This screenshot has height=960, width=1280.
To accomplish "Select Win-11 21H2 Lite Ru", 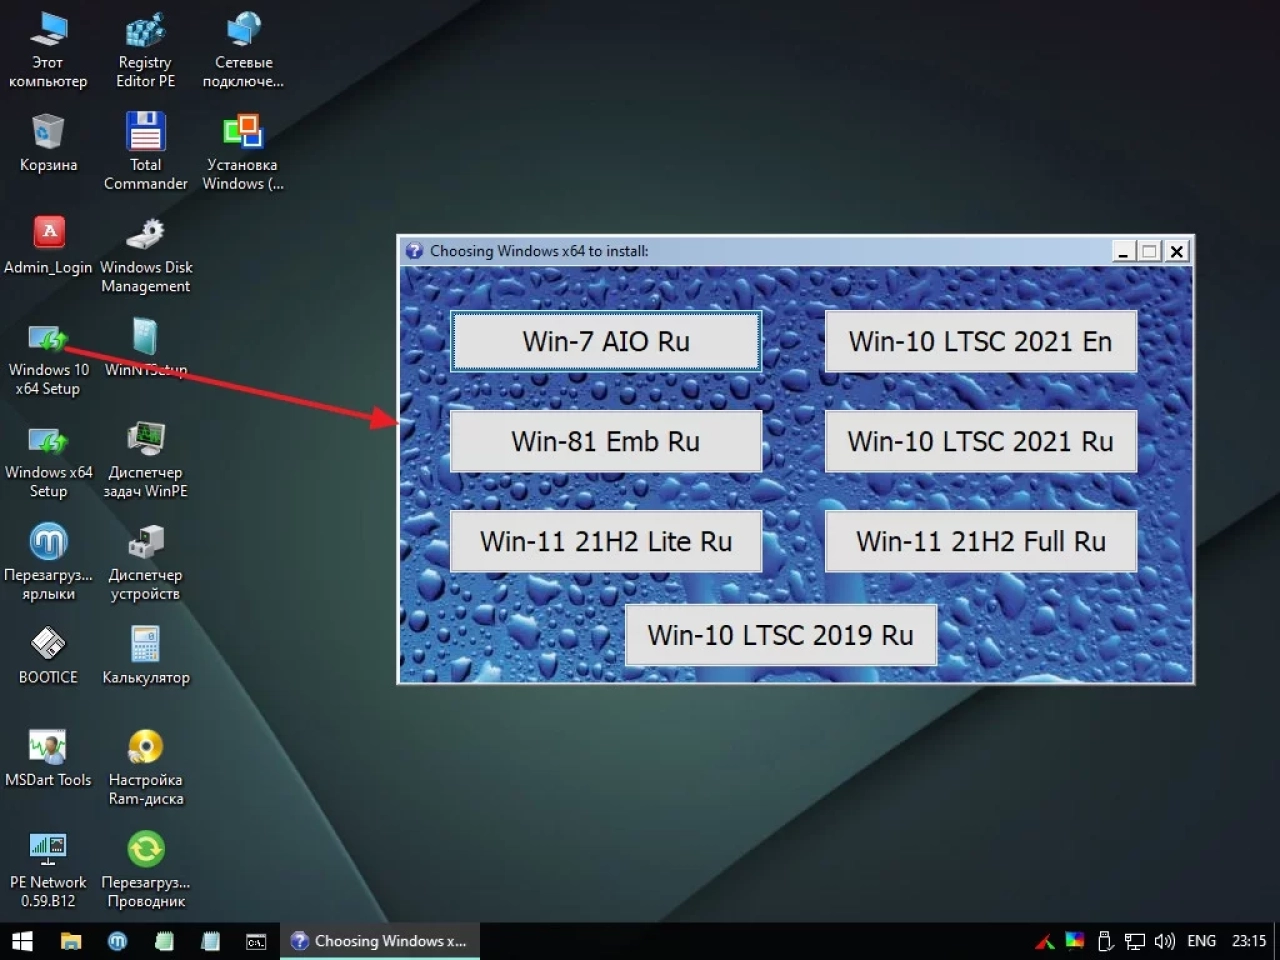I will pos(606,541).
